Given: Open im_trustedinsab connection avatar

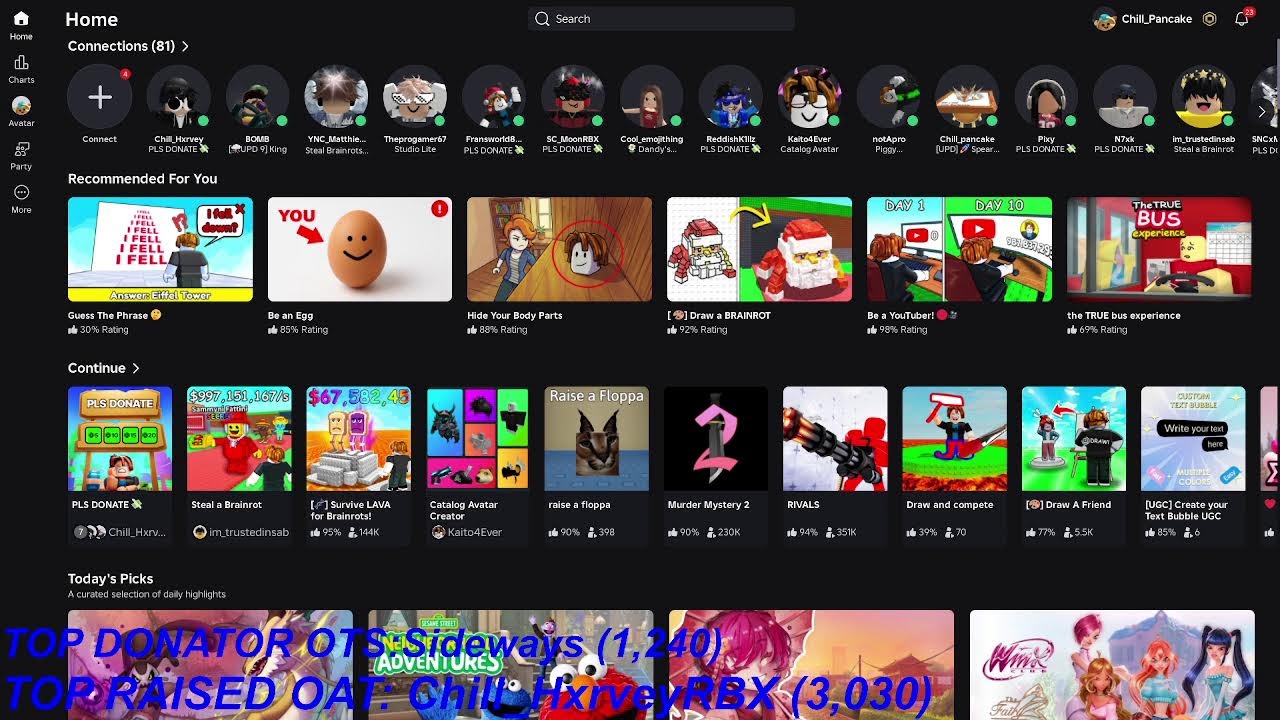Looking at the screenshot, I should 1204,97.
